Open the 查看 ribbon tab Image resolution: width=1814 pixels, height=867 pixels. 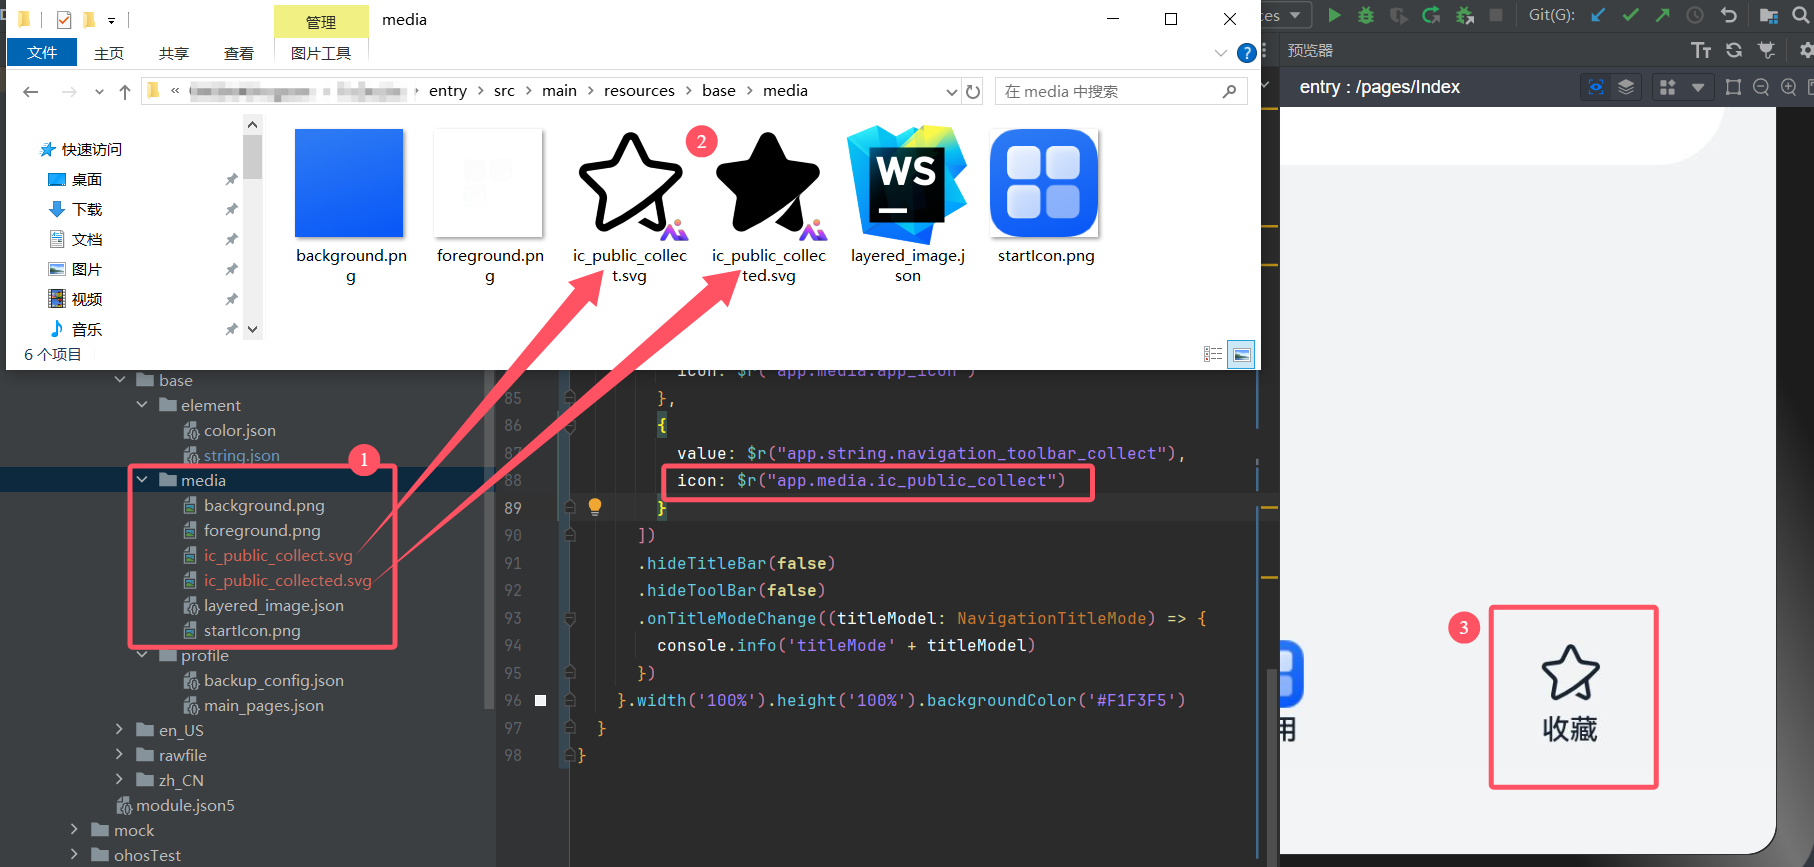[239, 53]
